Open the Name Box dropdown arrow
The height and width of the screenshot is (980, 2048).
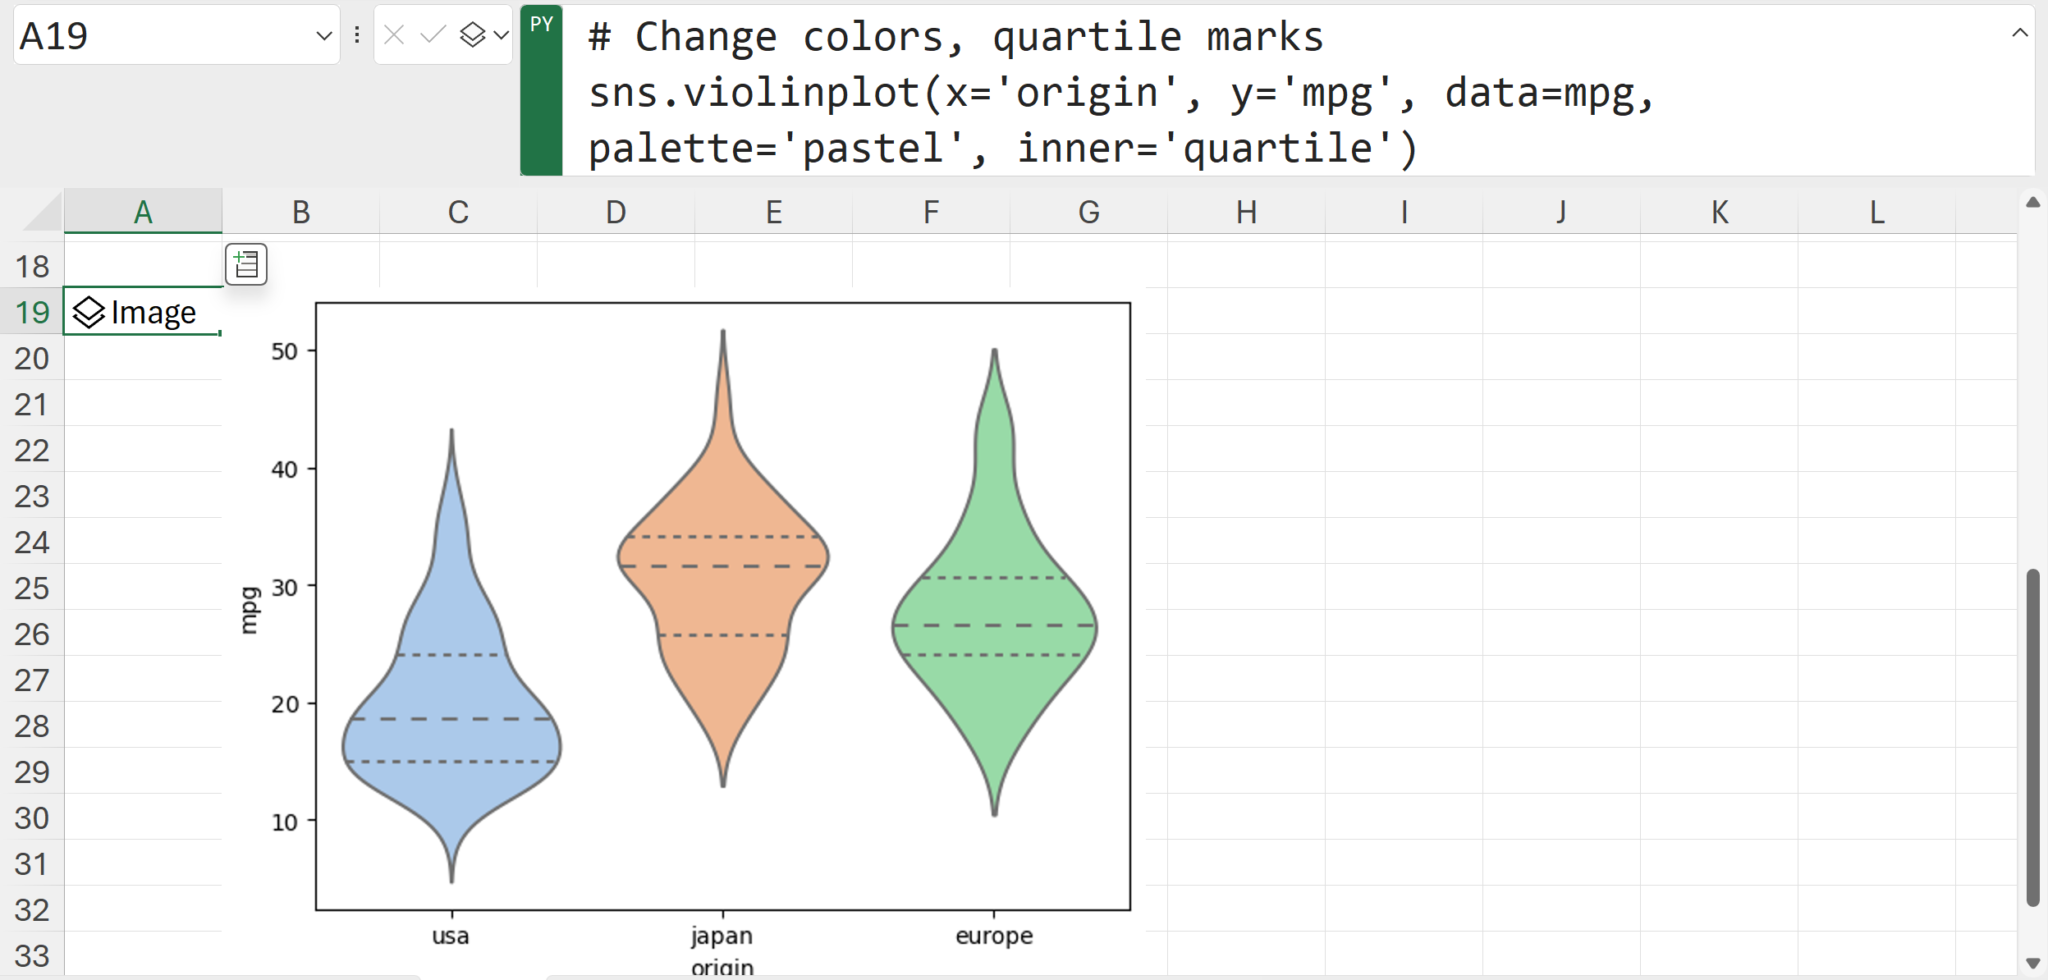322,35
